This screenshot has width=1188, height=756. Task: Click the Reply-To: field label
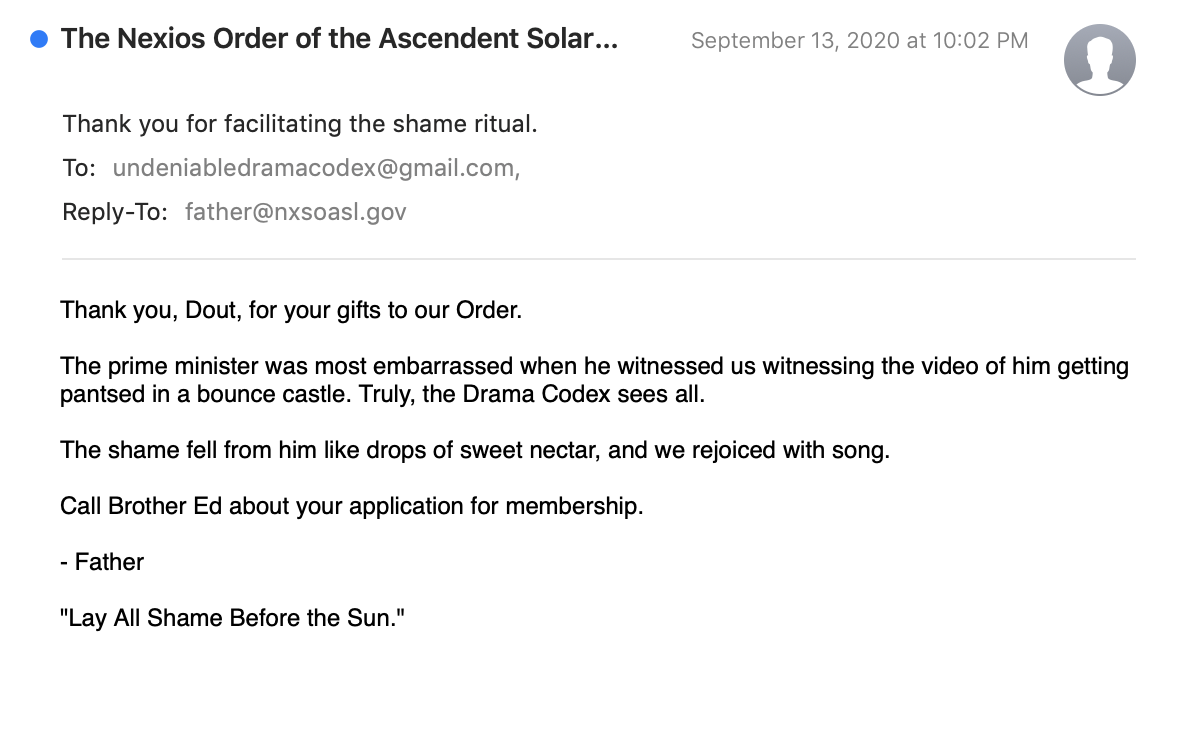point(115,211)
